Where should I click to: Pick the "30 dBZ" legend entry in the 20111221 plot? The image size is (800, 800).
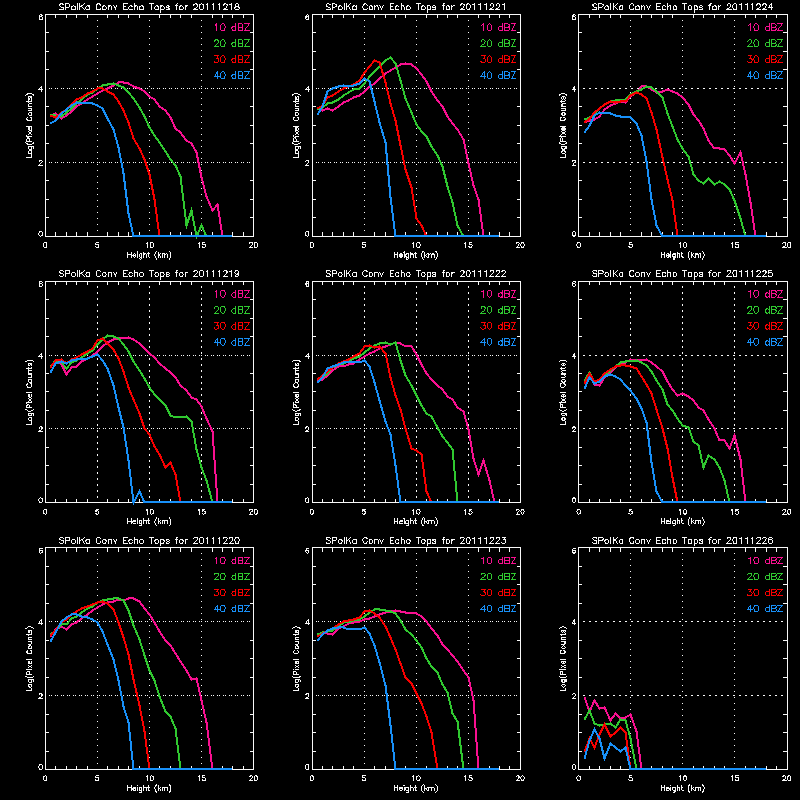pyautogui.click(x=498, y=60)
